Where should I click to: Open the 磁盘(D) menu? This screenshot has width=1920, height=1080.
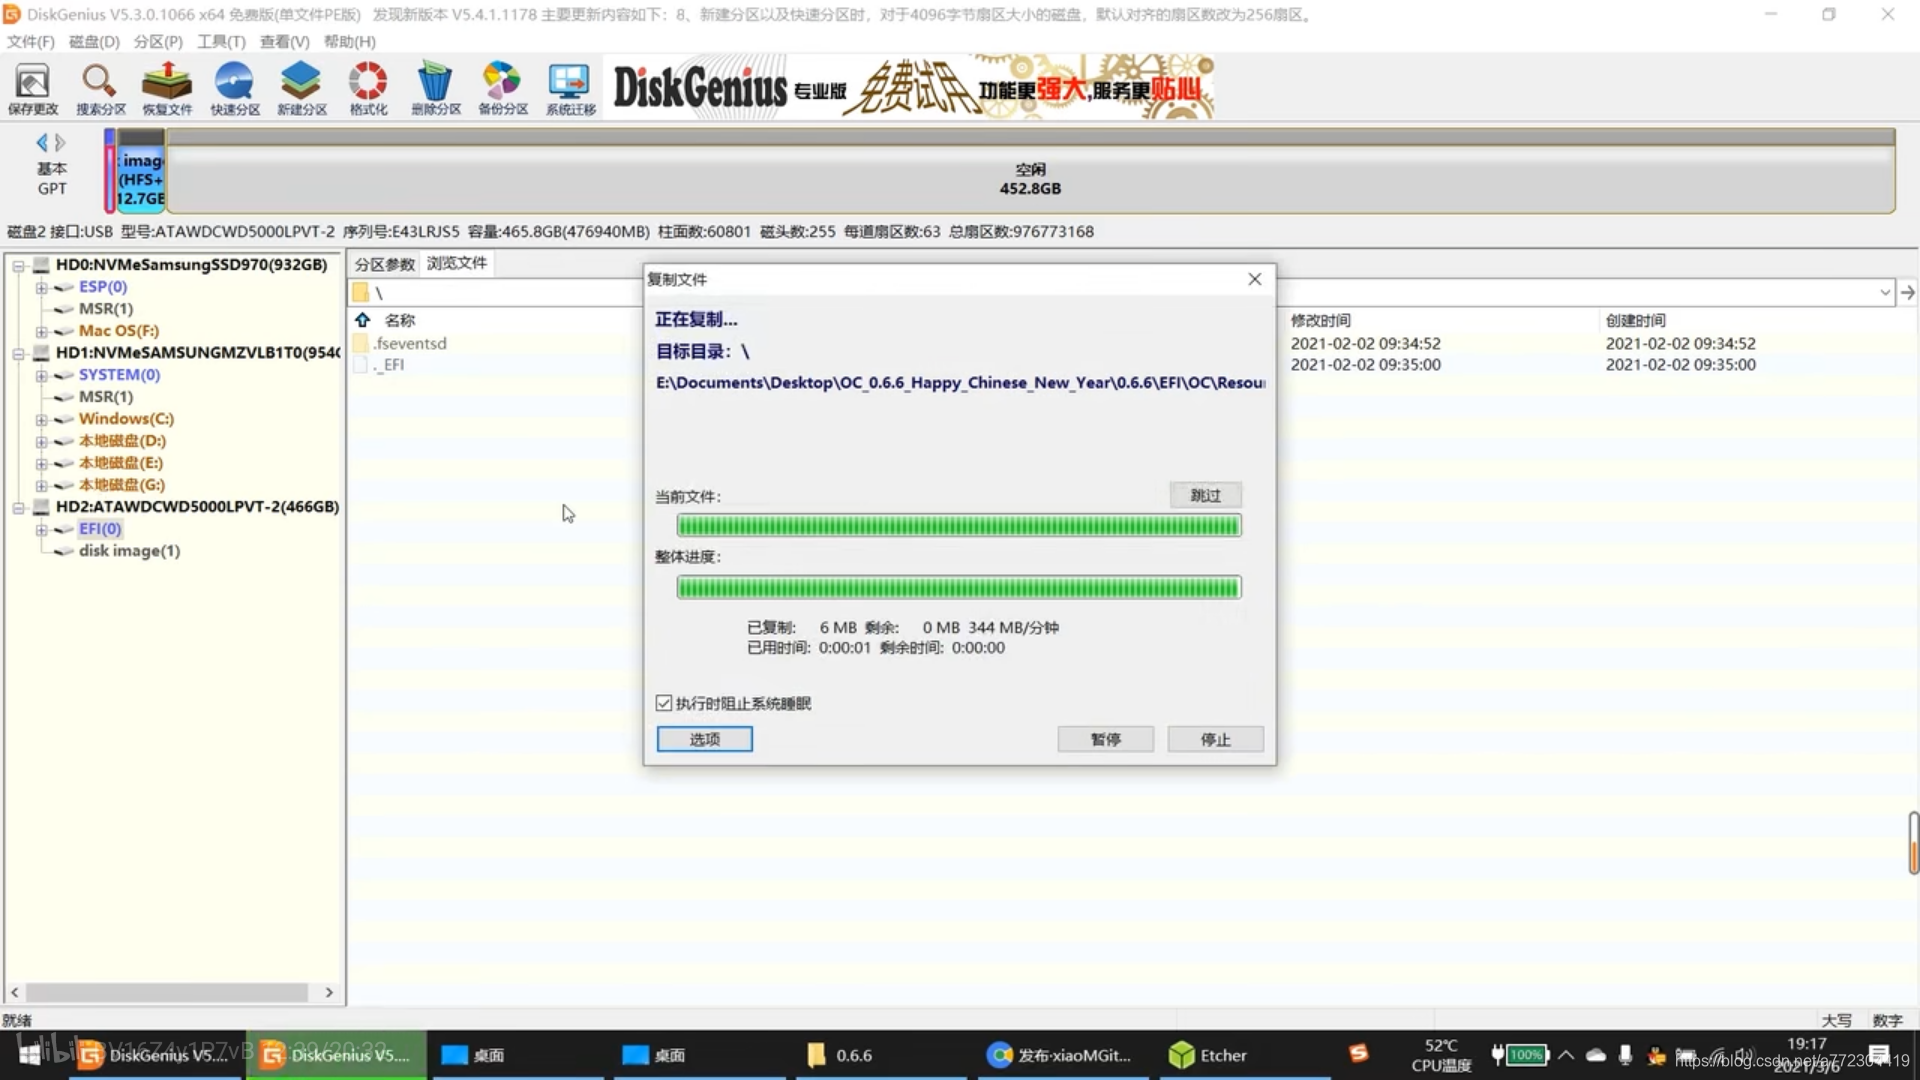point(94,41)
